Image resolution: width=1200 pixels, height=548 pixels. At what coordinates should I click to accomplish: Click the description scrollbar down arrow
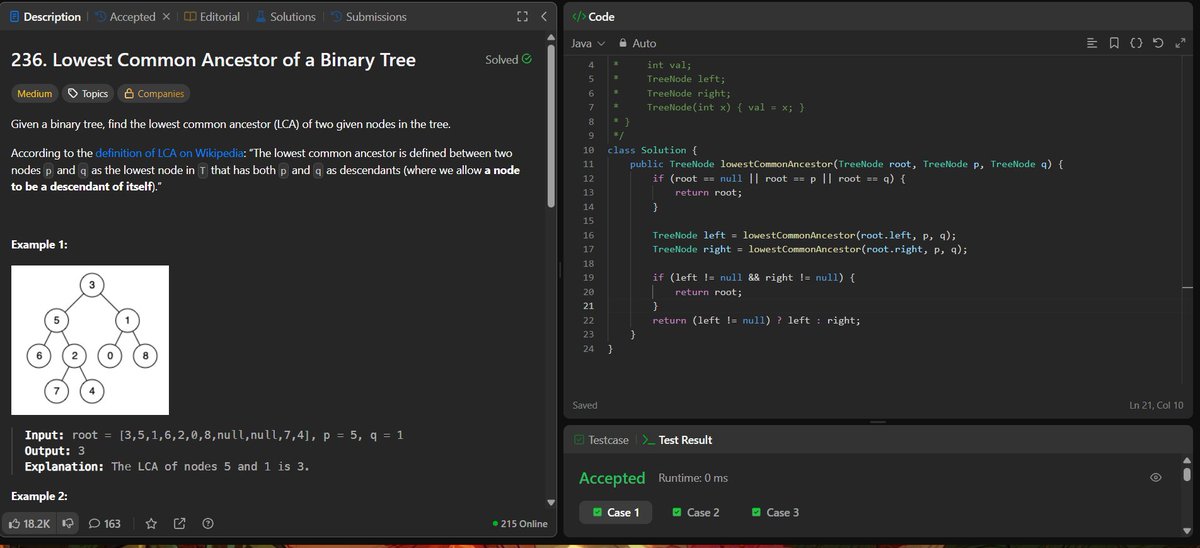click(550, 502)
